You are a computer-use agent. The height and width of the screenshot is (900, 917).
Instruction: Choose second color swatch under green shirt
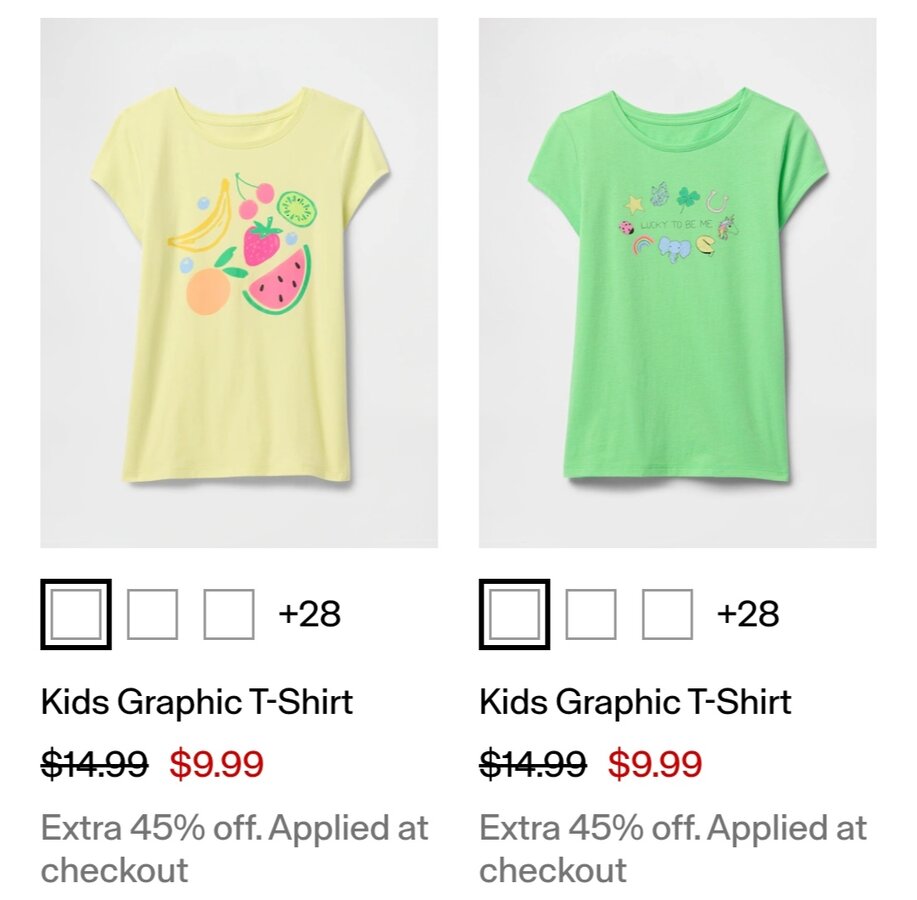pos(591,614)
